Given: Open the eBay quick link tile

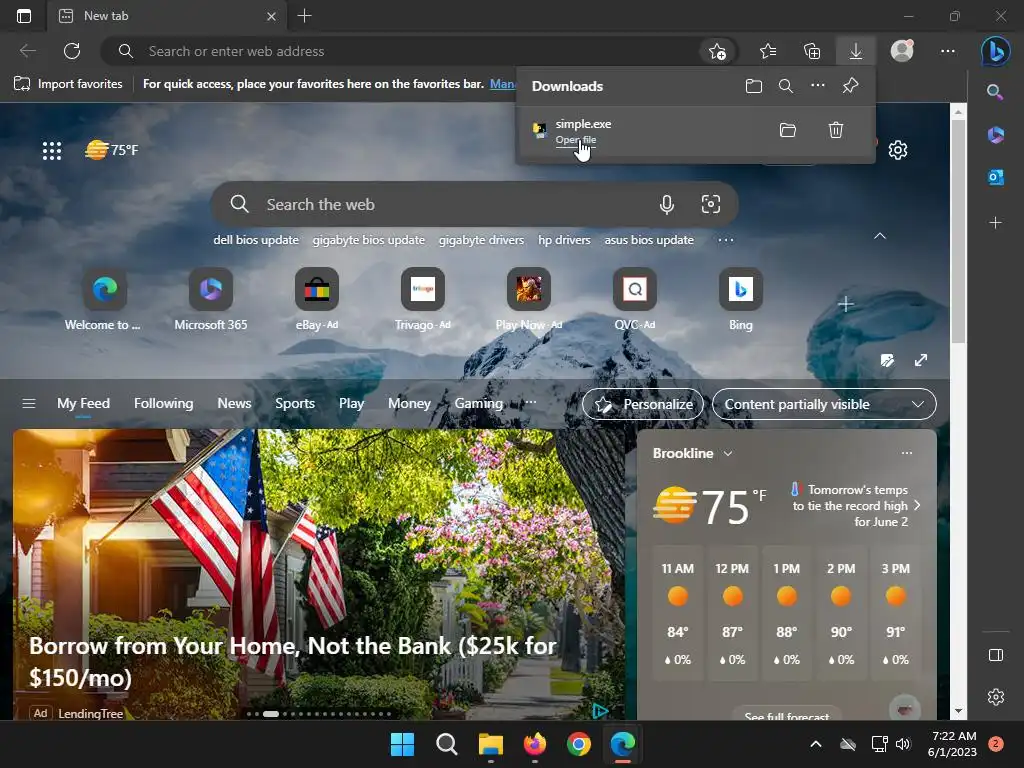Looking at the screenshot, I should tap(317, 299).
